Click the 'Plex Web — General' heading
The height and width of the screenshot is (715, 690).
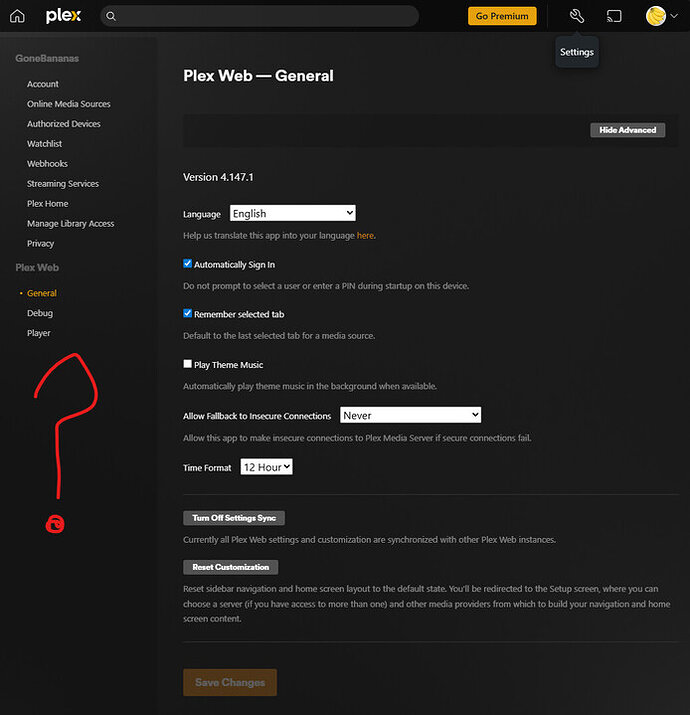[258, 76]
